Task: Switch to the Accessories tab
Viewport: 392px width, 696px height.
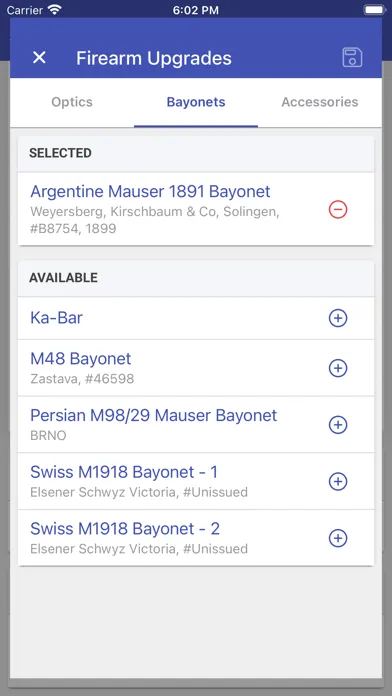Action: click(x=320, y=102)
